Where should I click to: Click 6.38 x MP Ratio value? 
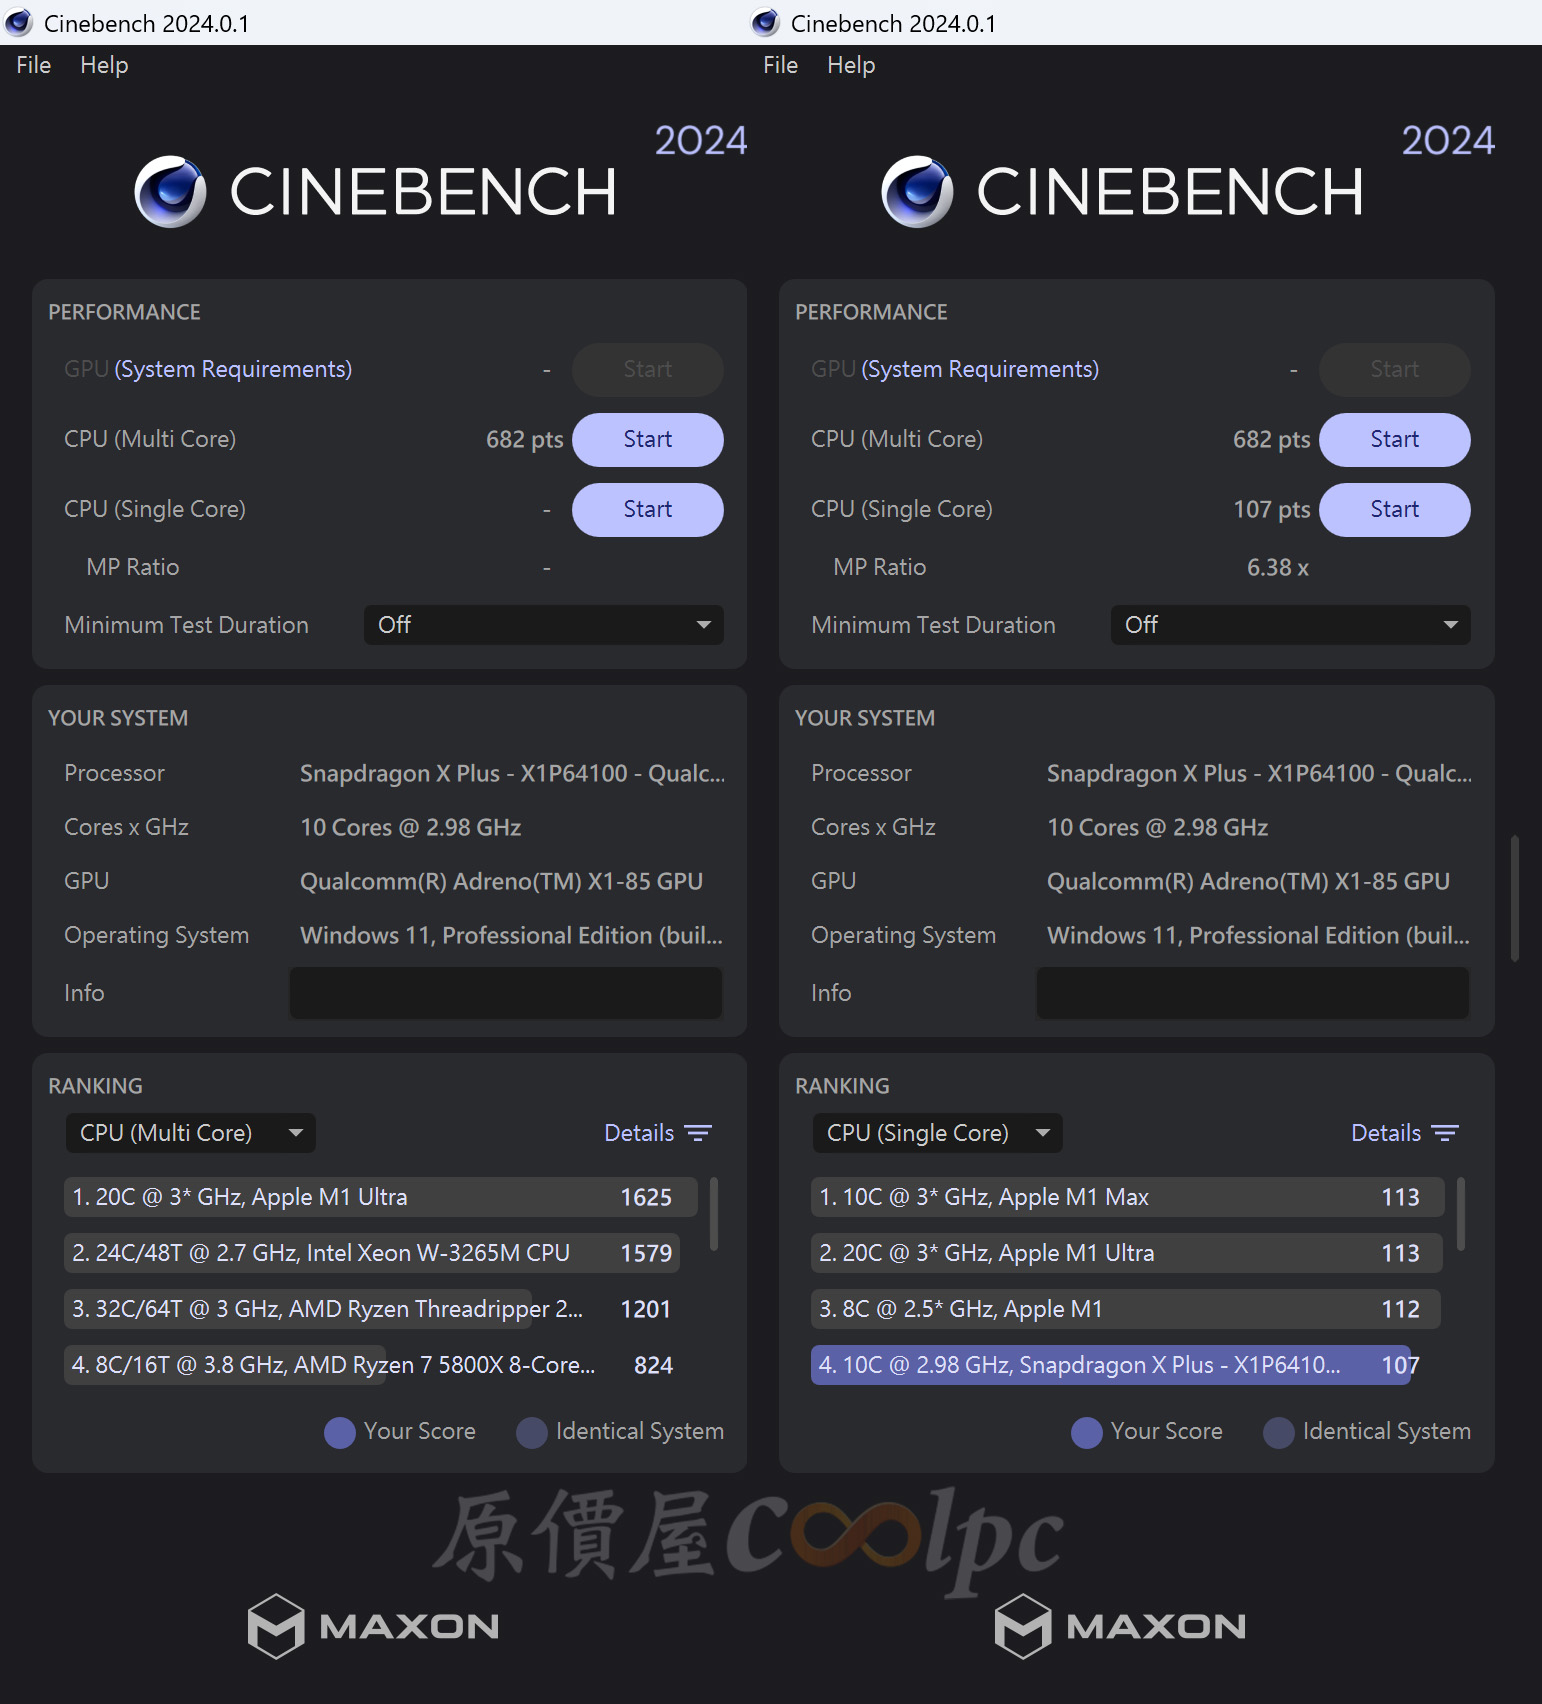coord(1277,567)
